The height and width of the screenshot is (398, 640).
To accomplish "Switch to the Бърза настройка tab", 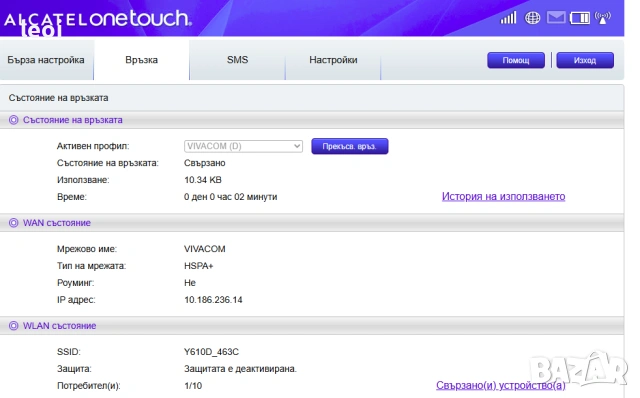I will [x=46, y=60].
